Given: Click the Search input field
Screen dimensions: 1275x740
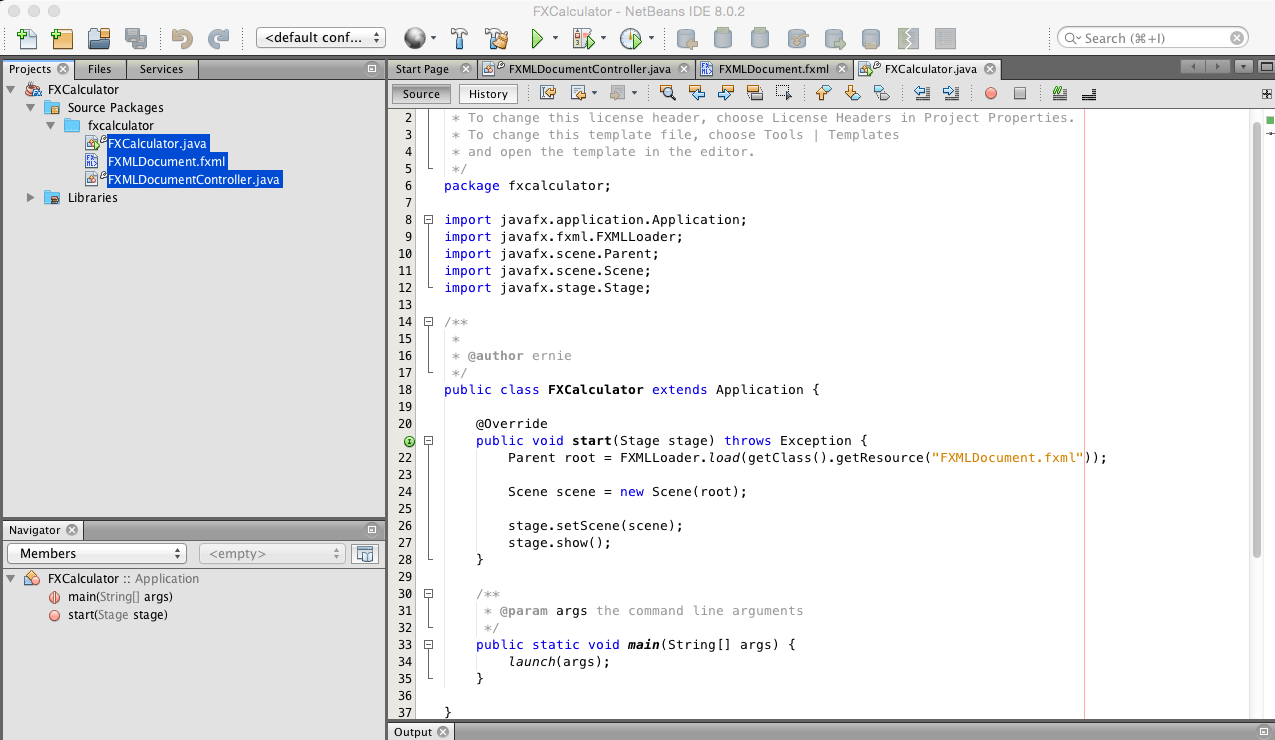Looking at the screenshot, I should click(x=1152, y=38).
